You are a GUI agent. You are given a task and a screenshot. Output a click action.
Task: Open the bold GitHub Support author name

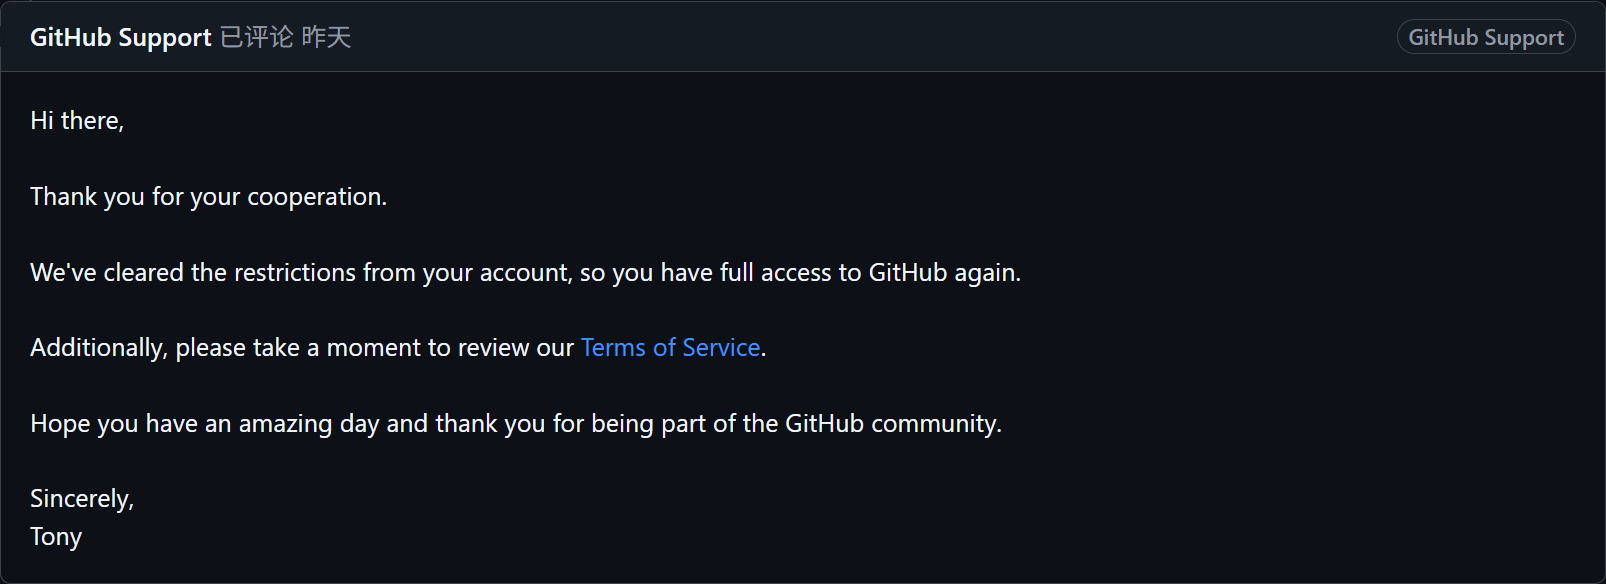tap(121, 38)
